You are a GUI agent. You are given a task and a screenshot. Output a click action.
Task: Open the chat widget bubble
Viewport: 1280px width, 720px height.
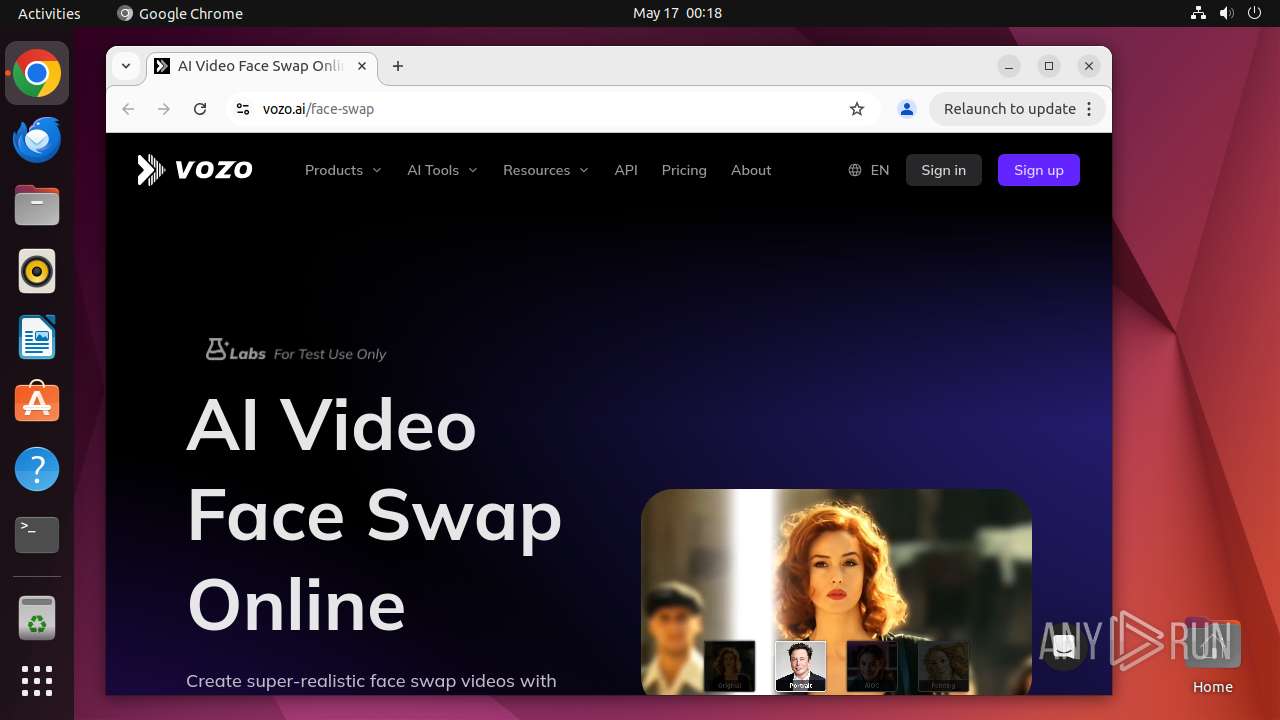pyautogui.click(x=1065, y=647)
